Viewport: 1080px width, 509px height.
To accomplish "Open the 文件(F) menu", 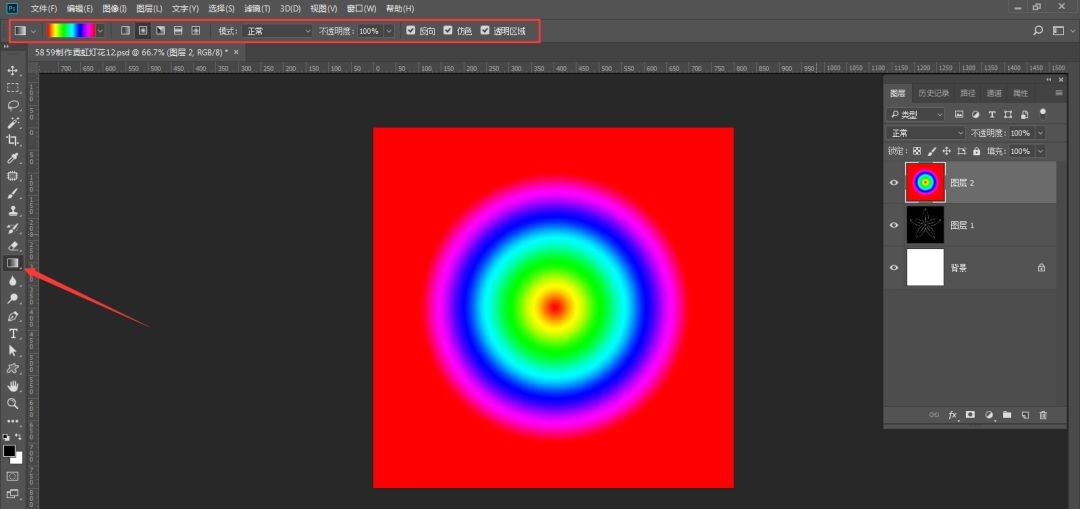I will pos(44,8).
